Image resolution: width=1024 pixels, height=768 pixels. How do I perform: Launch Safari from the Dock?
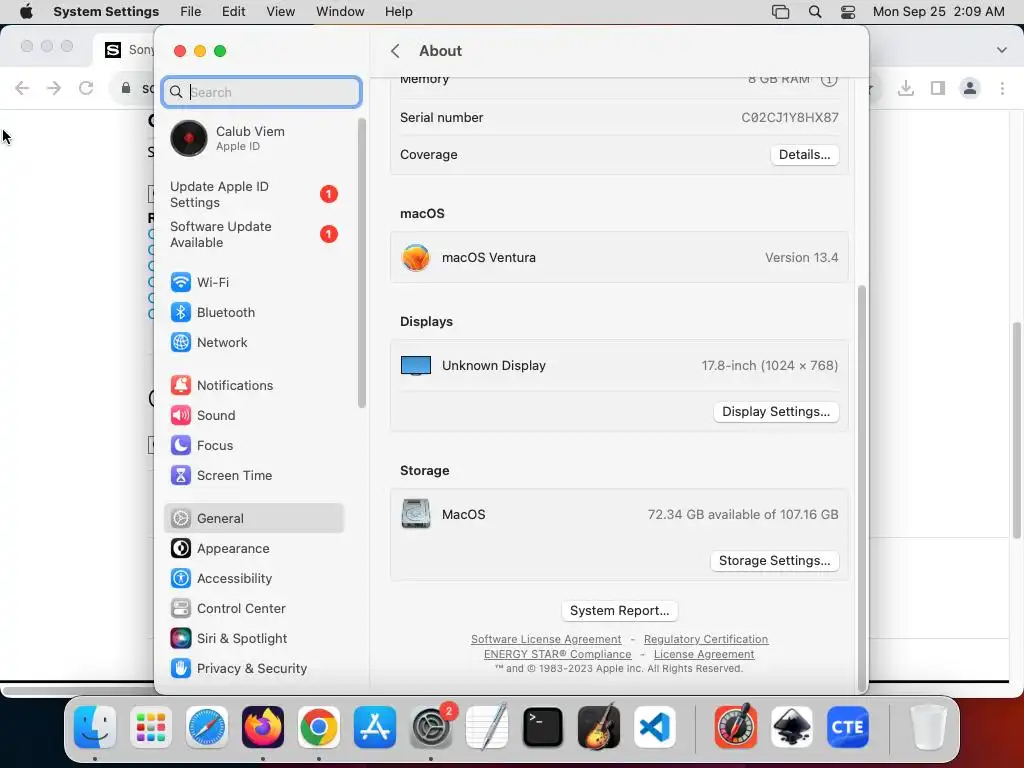tap(207, 727)
